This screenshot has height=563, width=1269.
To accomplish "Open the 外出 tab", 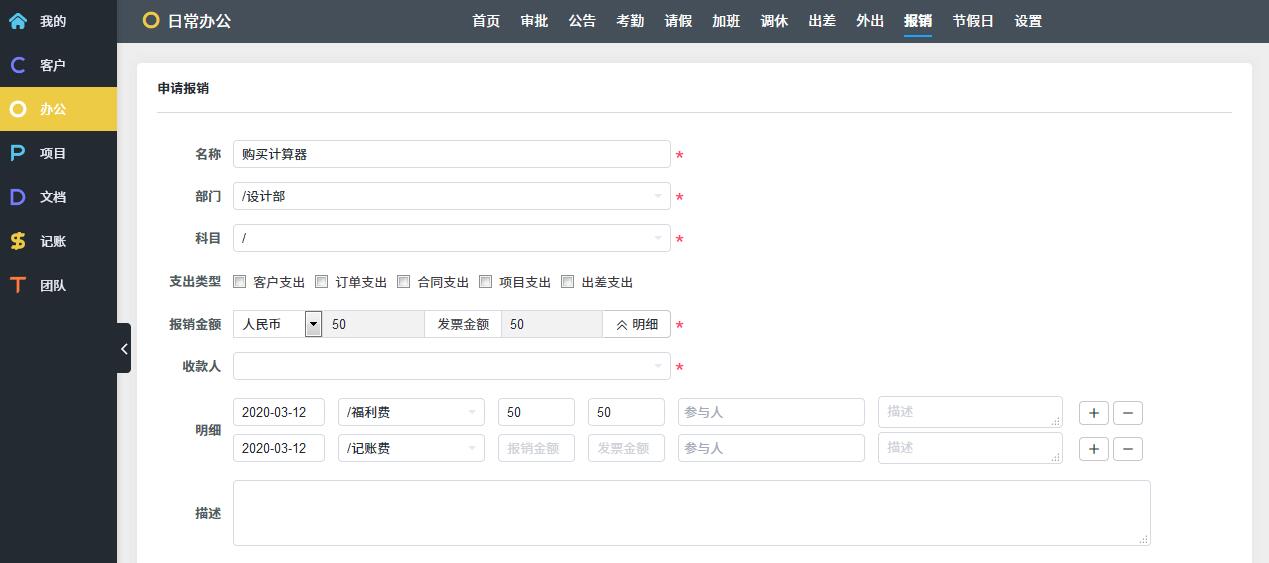I will (870, 21).
